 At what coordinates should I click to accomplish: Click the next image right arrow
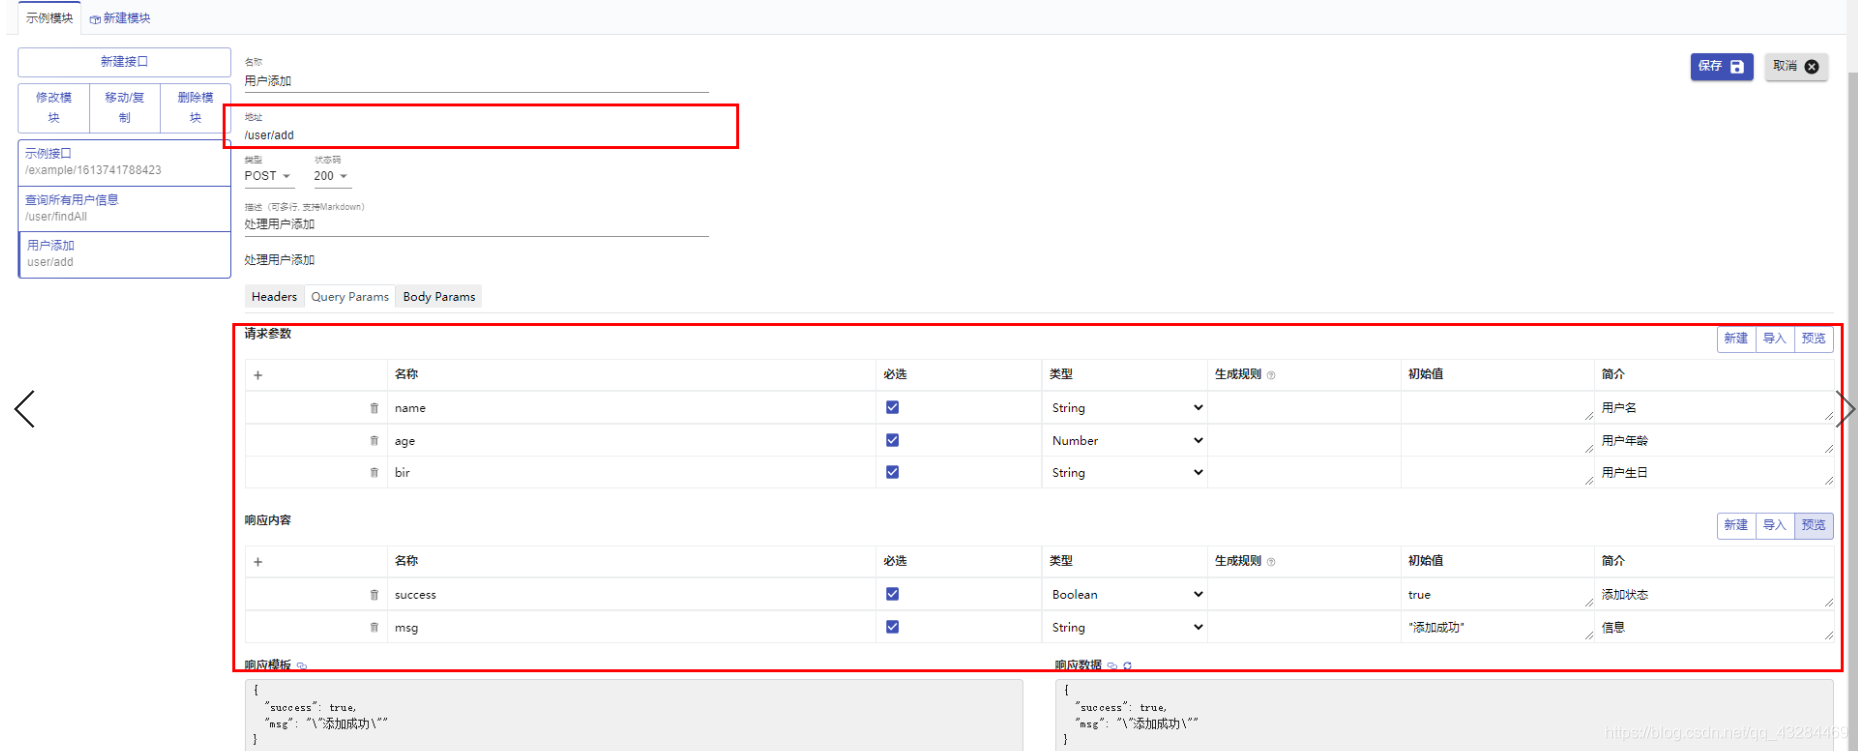click(x=1845, y=409)
